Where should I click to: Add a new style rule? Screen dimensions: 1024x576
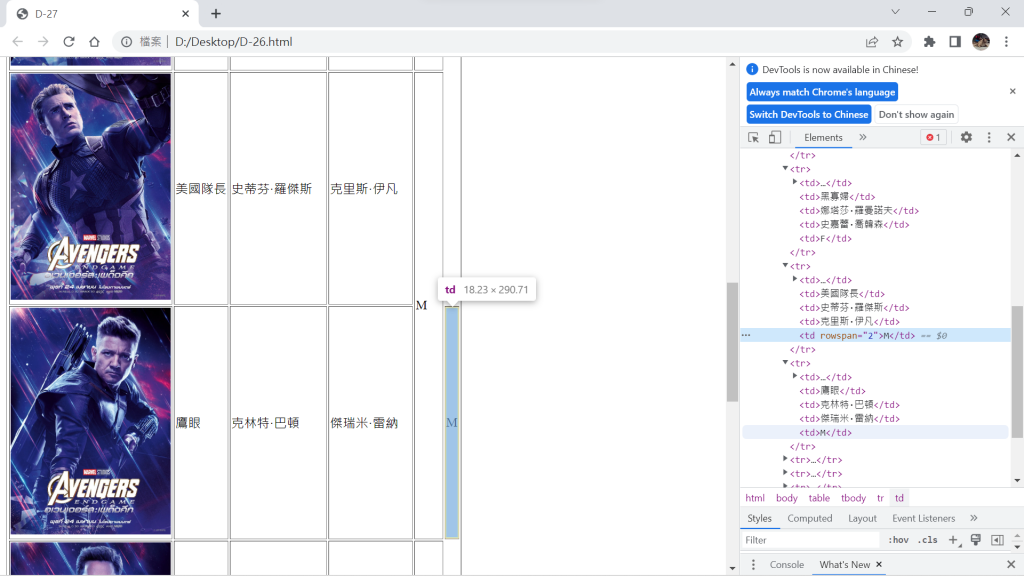coord(953,540)
